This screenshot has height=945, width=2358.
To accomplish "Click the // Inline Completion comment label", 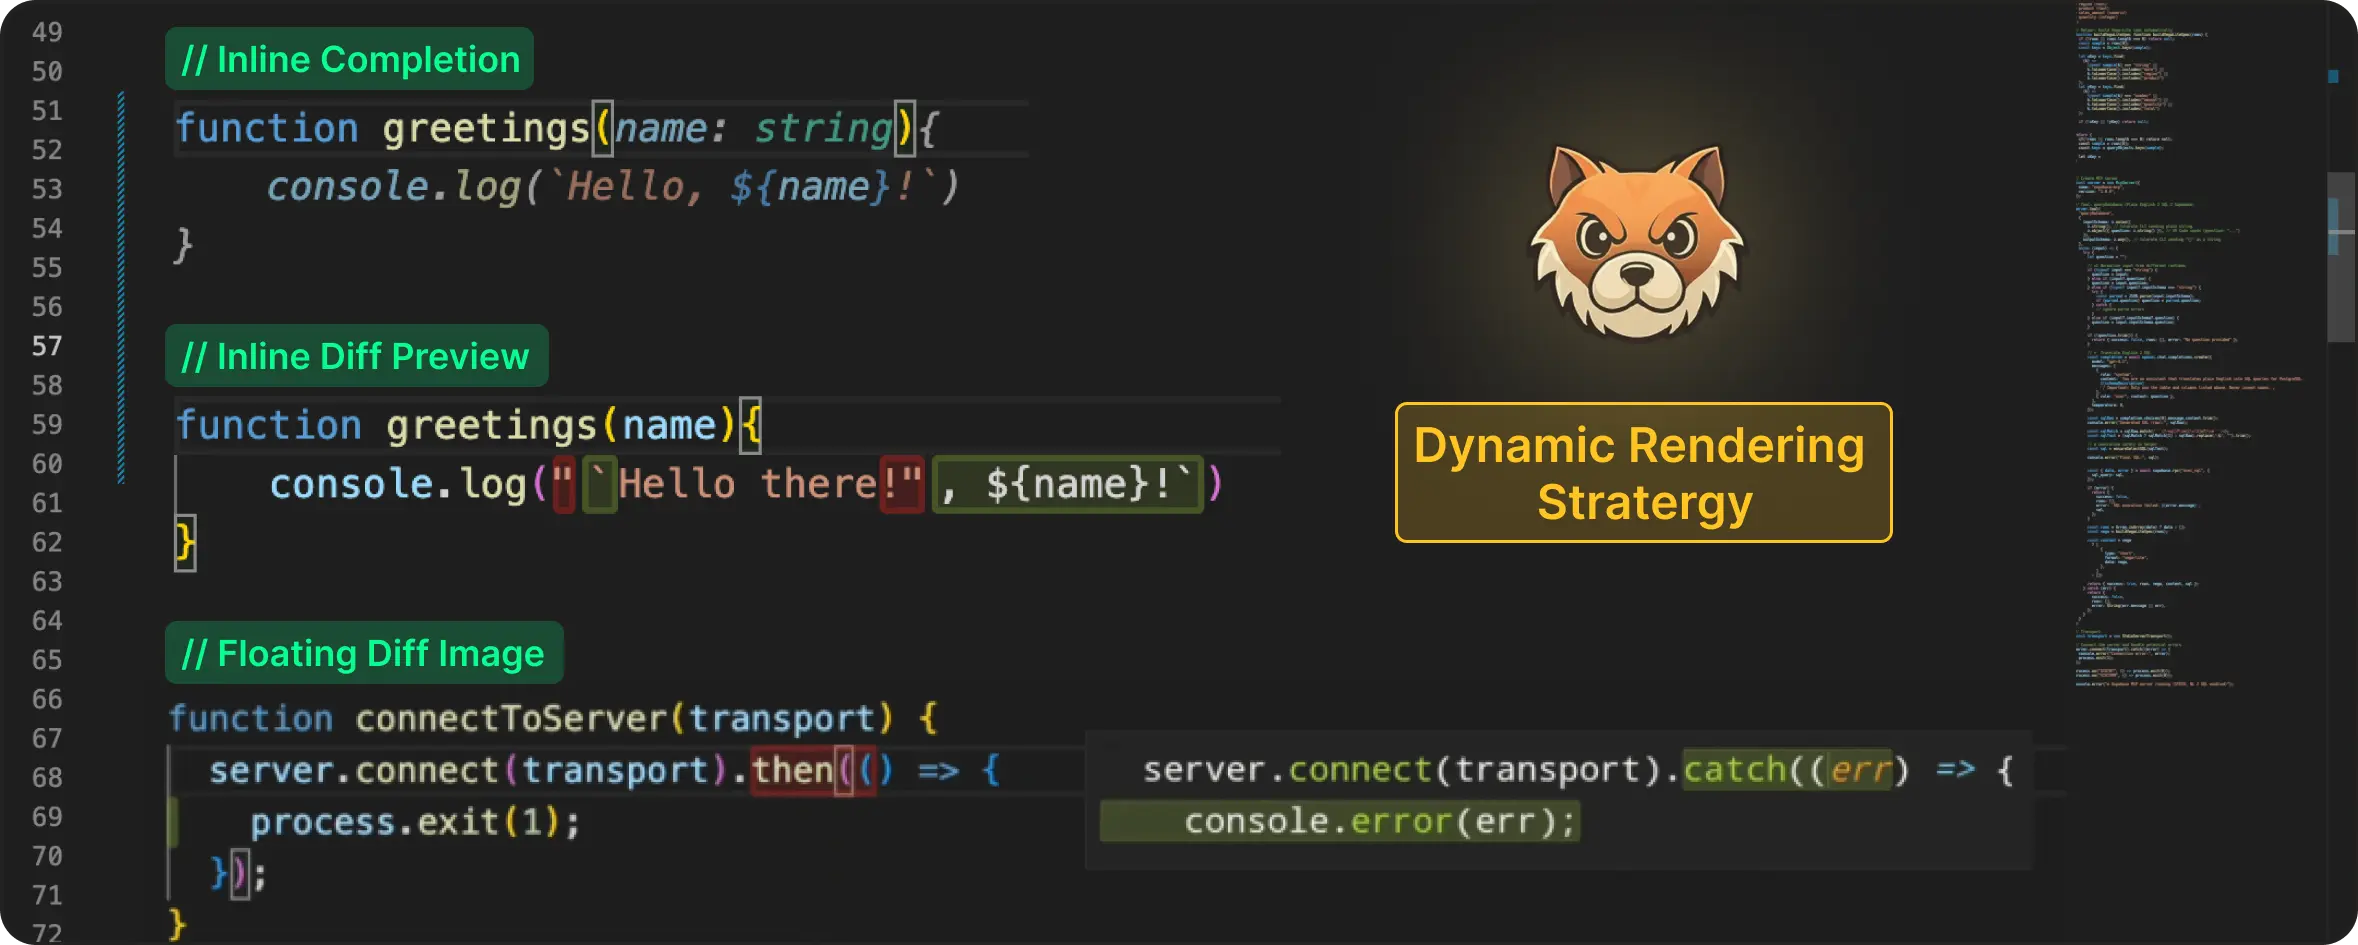I will pyautogui.click(x=349, y=59).
